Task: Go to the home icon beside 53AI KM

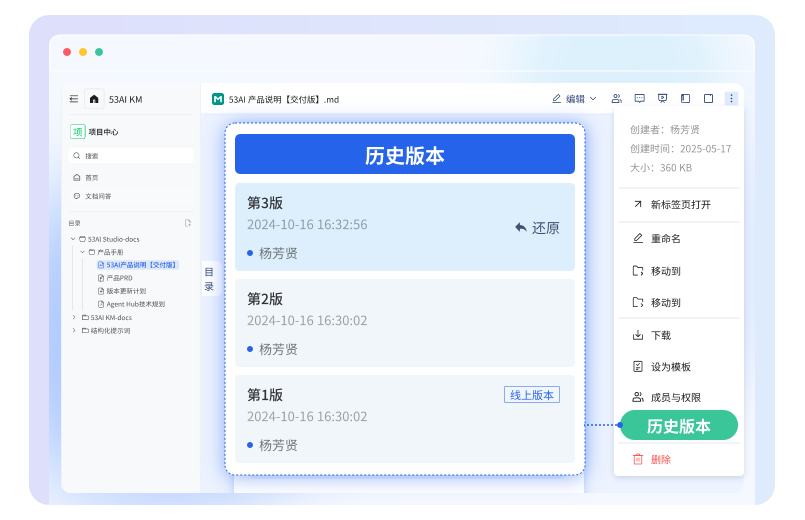Action: tap(94, 99)
